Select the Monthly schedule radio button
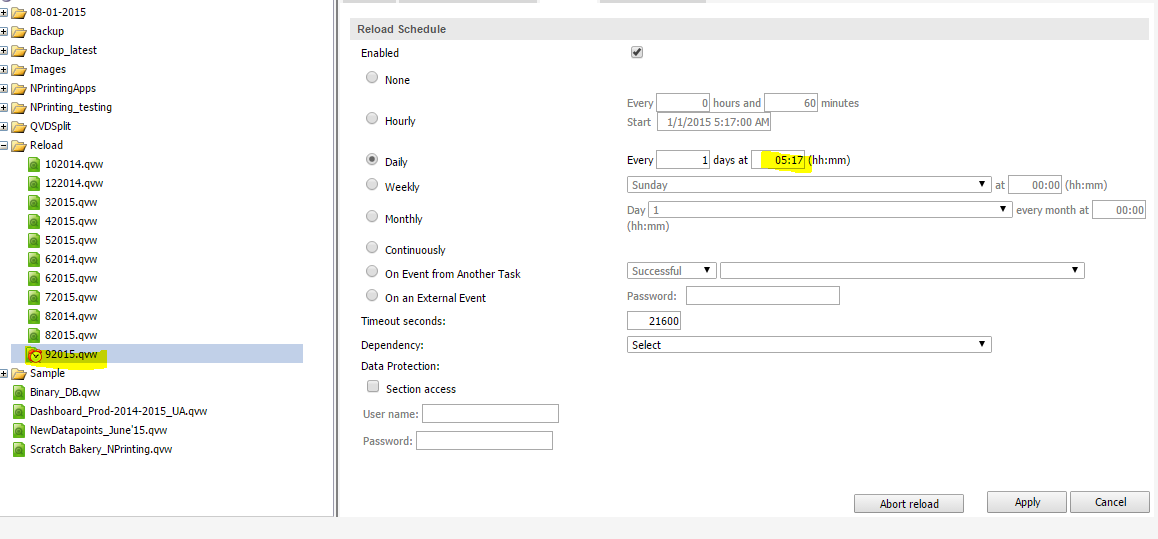Image resolution: width=1158 pixels, height=539 pixels. tap(372, 216)
